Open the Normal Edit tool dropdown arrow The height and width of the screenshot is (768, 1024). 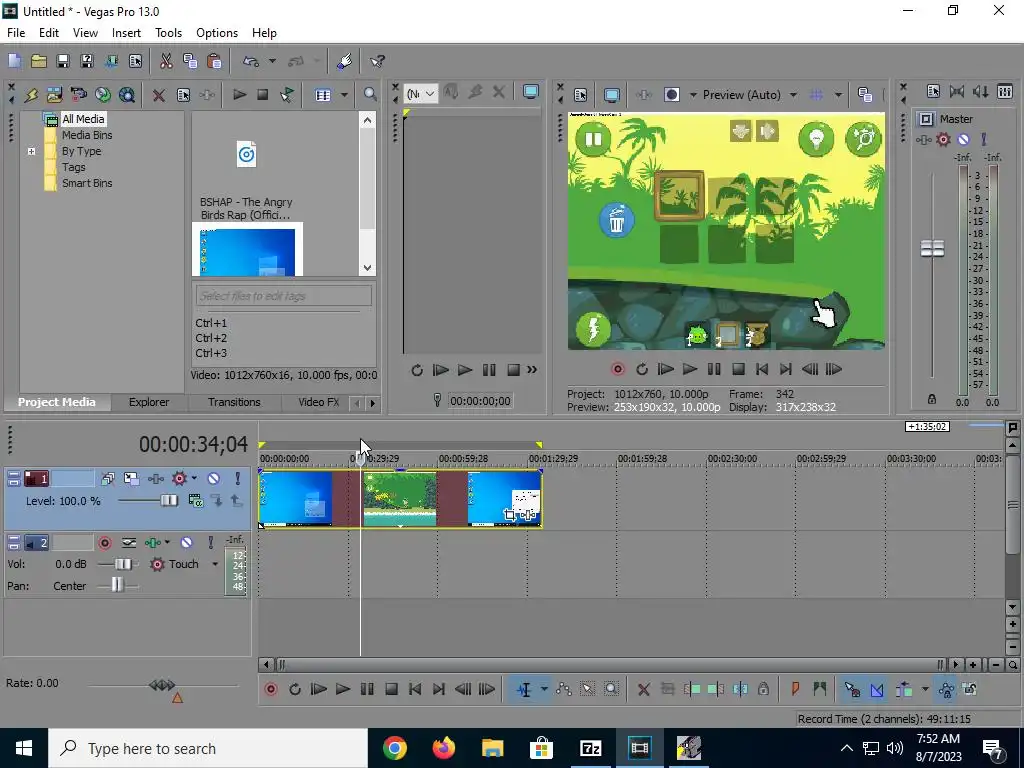pyautogui.click(x=544, y=689)
